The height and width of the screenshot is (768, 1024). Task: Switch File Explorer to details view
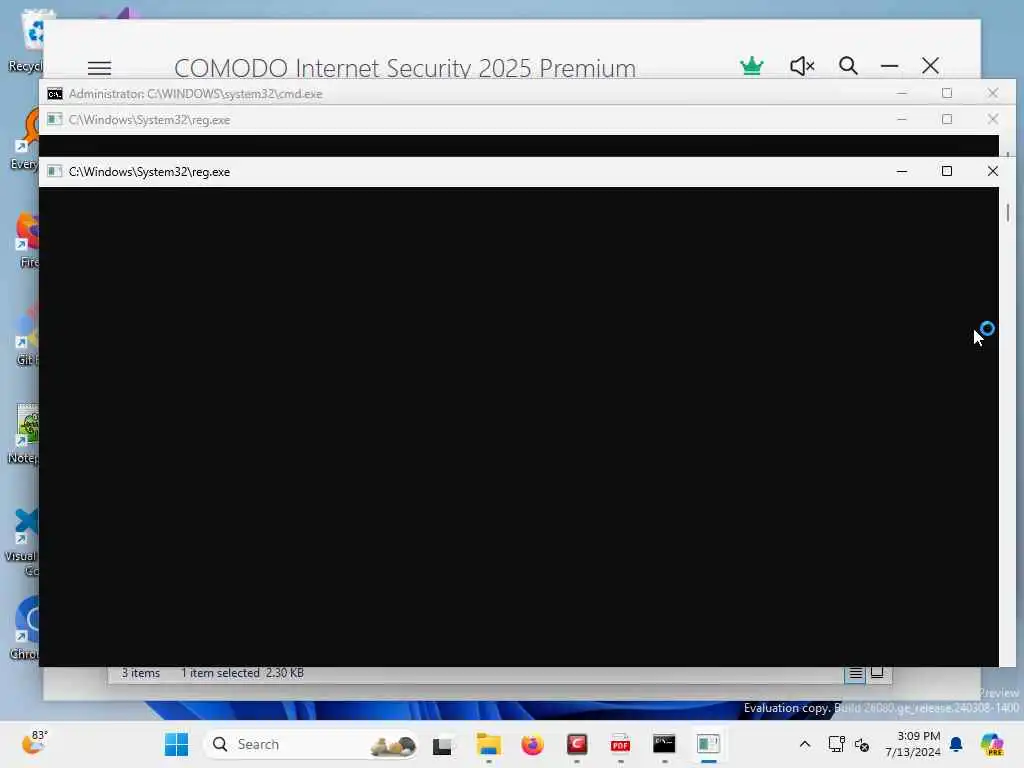pyautogui.click(x=856, y=673)
